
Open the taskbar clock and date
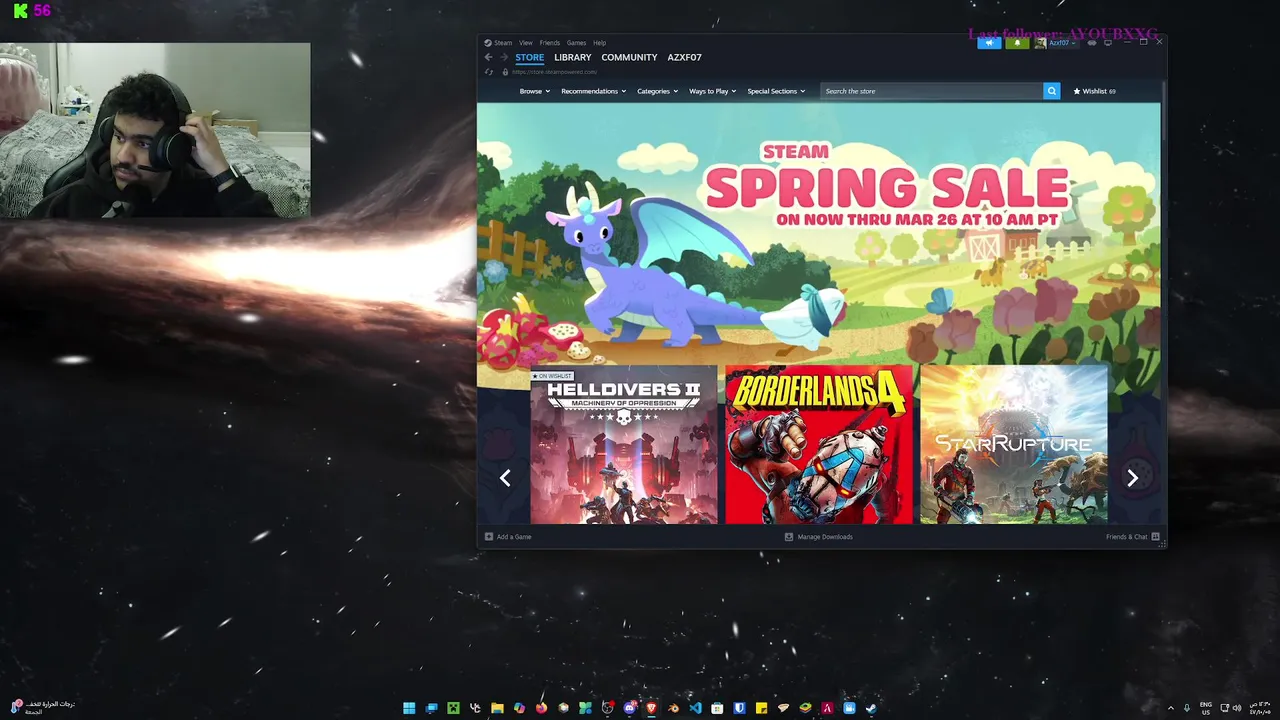click(x=1260, y=708)
